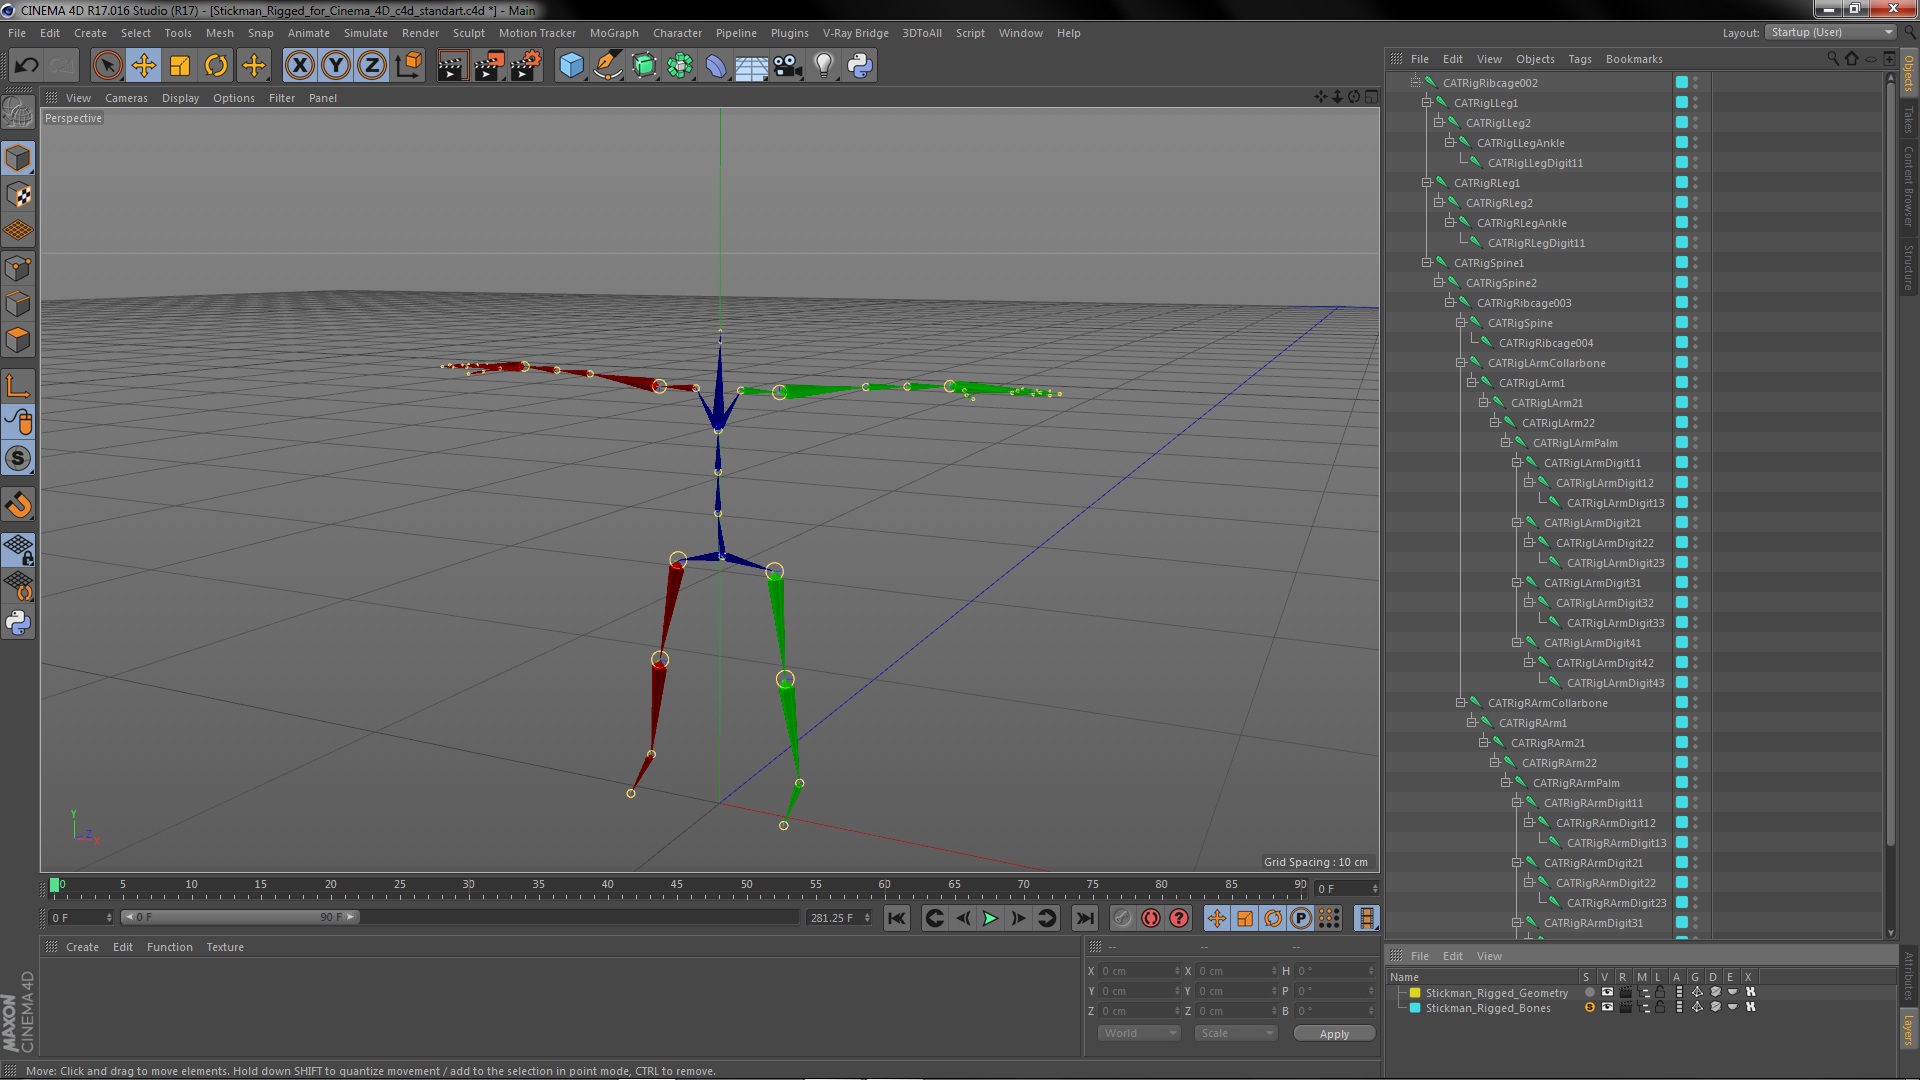Open Object Manager Tags menu
The image size is (1920, 1080).
[1580, 59]
